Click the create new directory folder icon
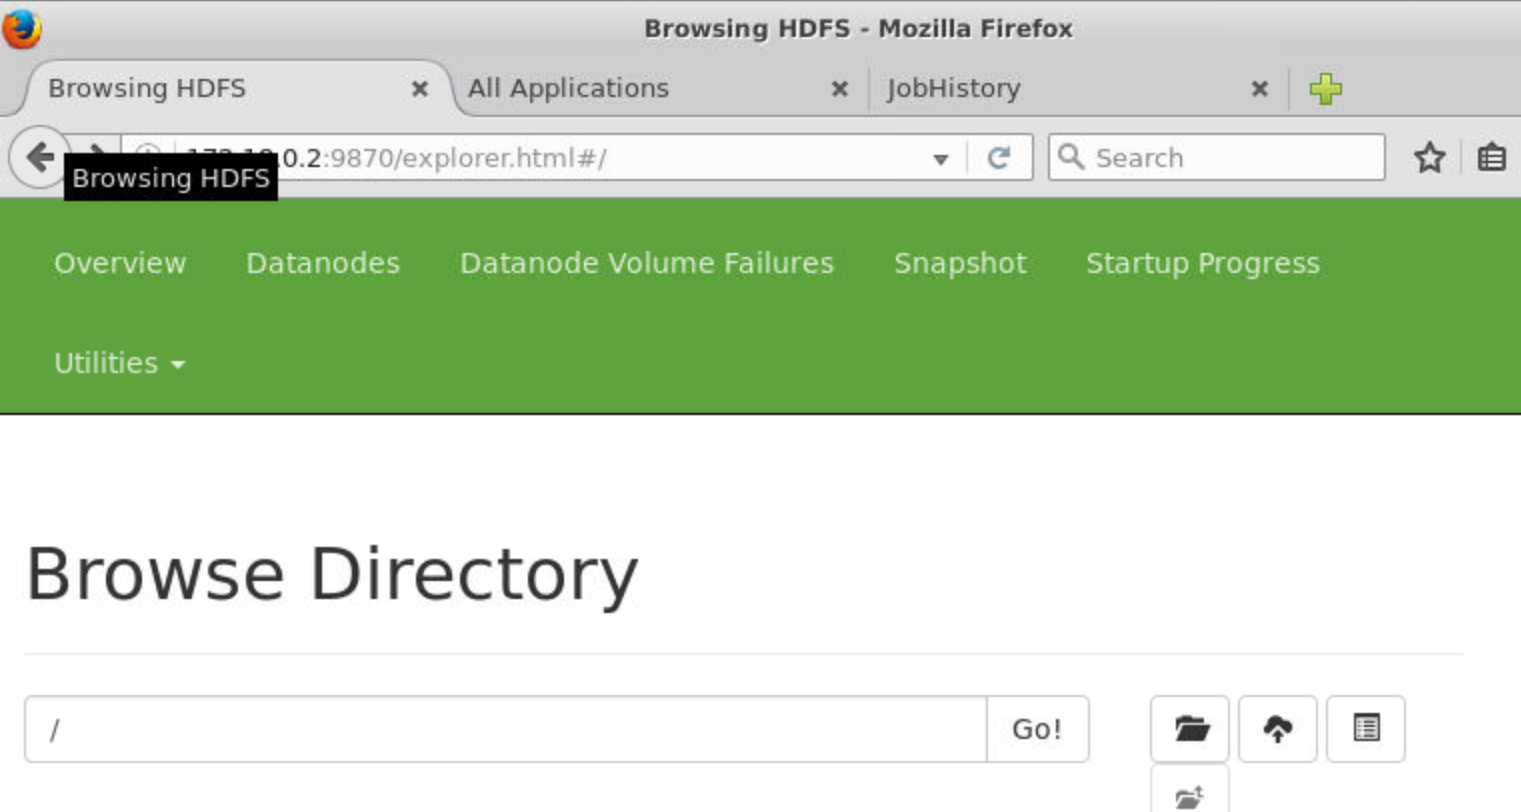The width and height of the screenshot is (1521, 812). pyautogui.click(x=1190, y=729)
